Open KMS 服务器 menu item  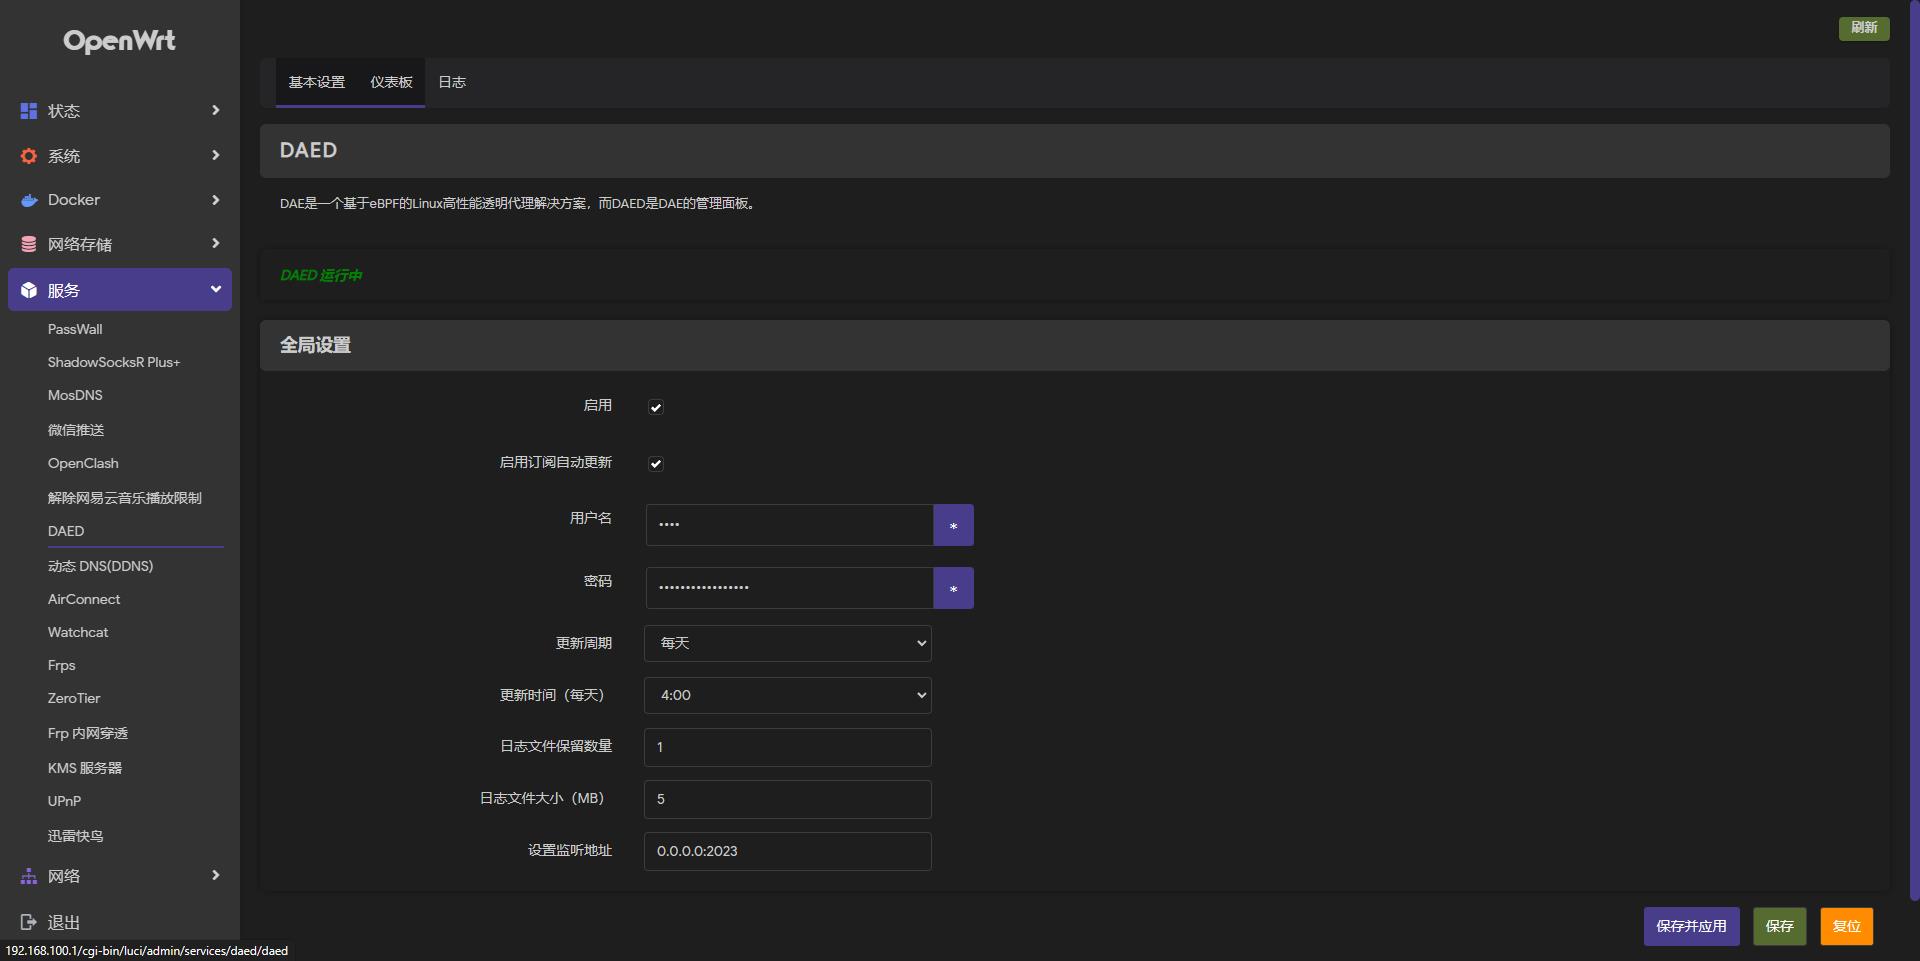pyautogui.click(x=85, y=768)
